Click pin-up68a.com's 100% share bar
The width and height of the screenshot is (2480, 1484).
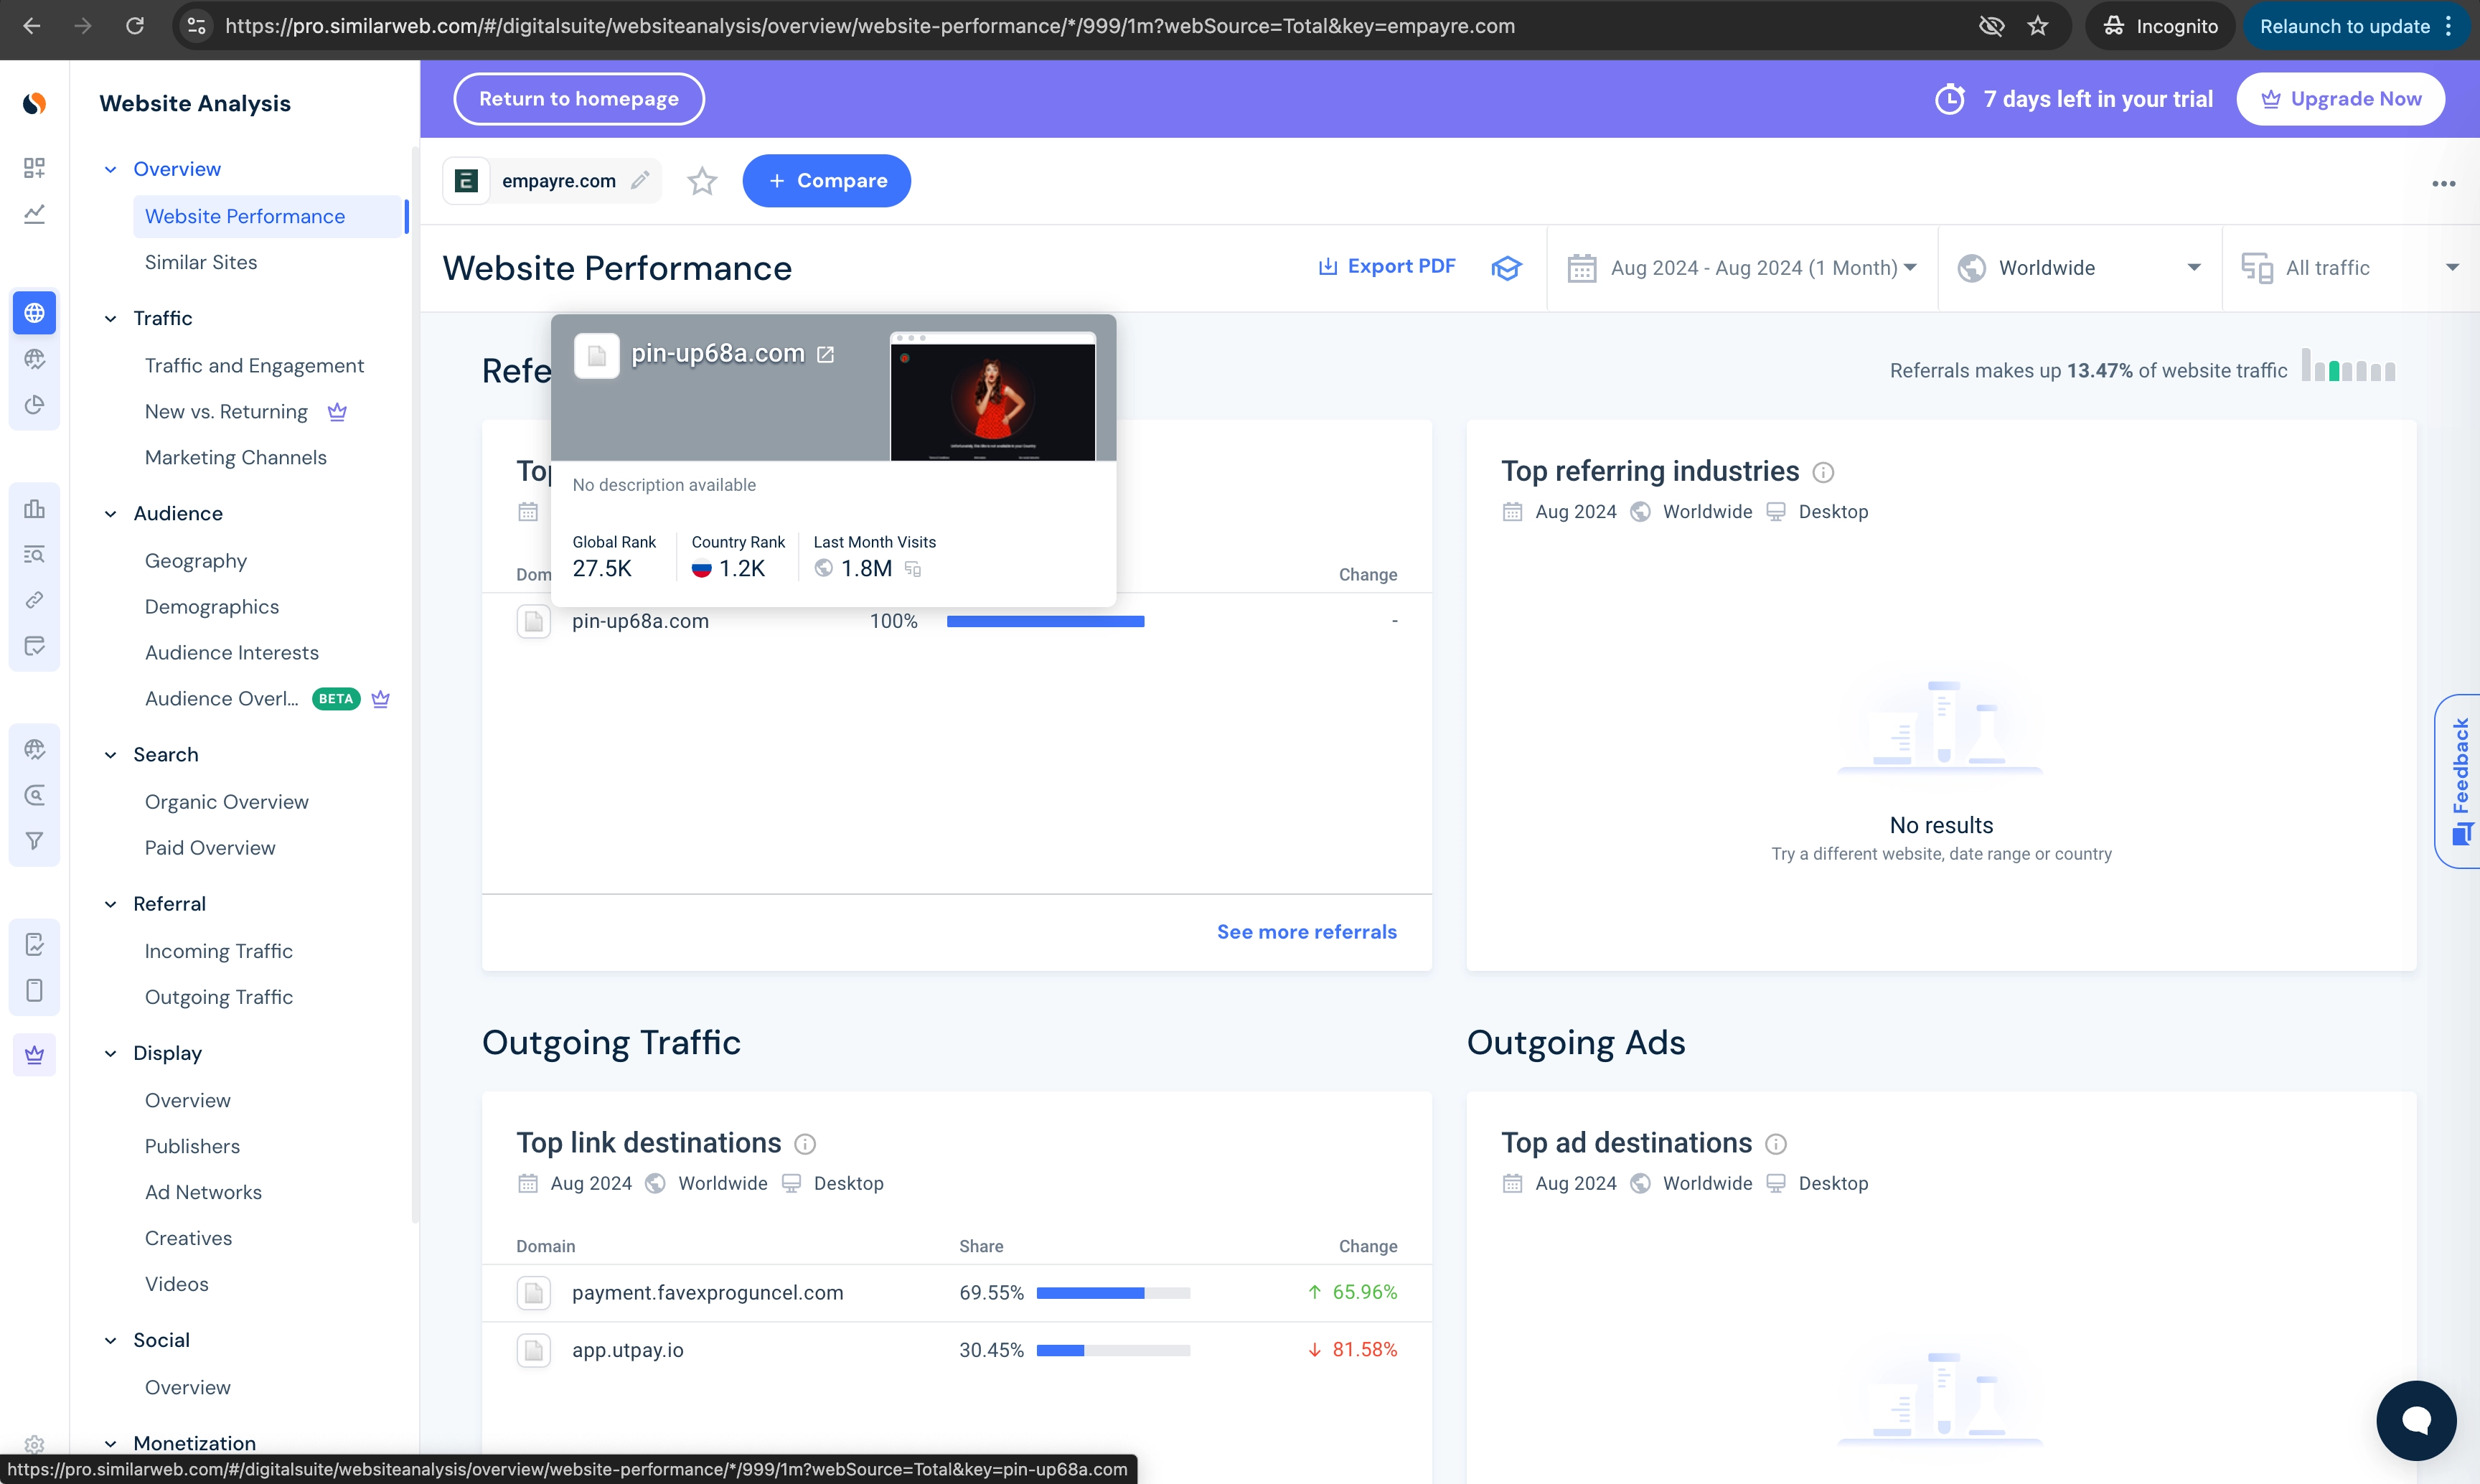(x=1045, y=621)
